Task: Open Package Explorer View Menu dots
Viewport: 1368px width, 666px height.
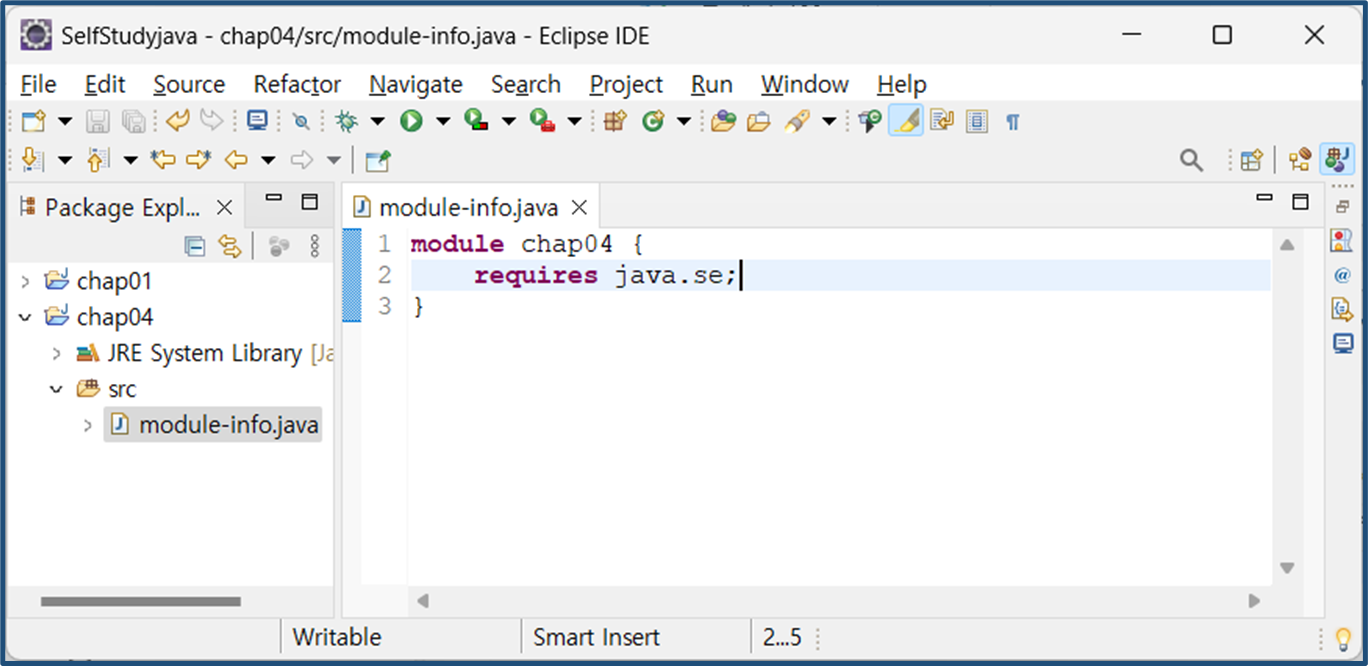Action: click(315, 246)
